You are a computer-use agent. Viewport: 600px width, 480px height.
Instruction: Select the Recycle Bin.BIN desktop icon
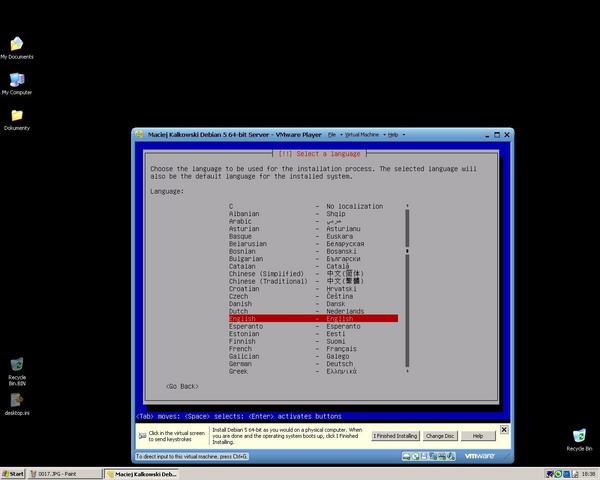pos(17,371)
